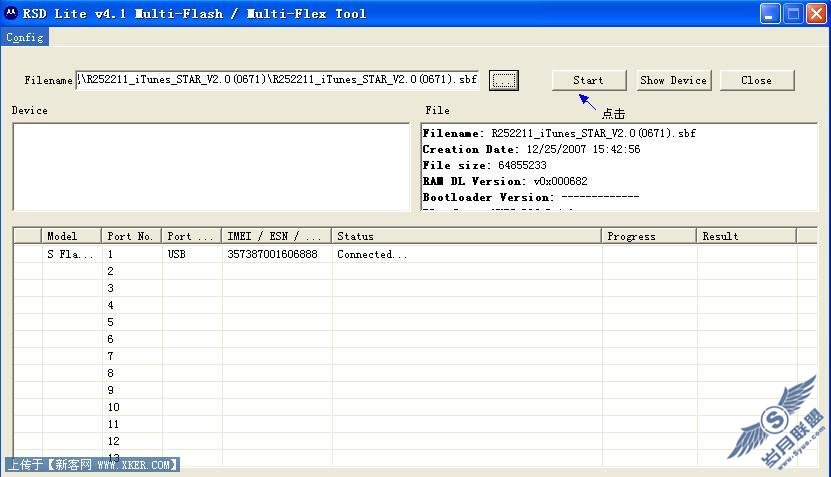Viewport: 831px width, 477px height.
Task: Open the Config menu
Action: click(24, 37)
